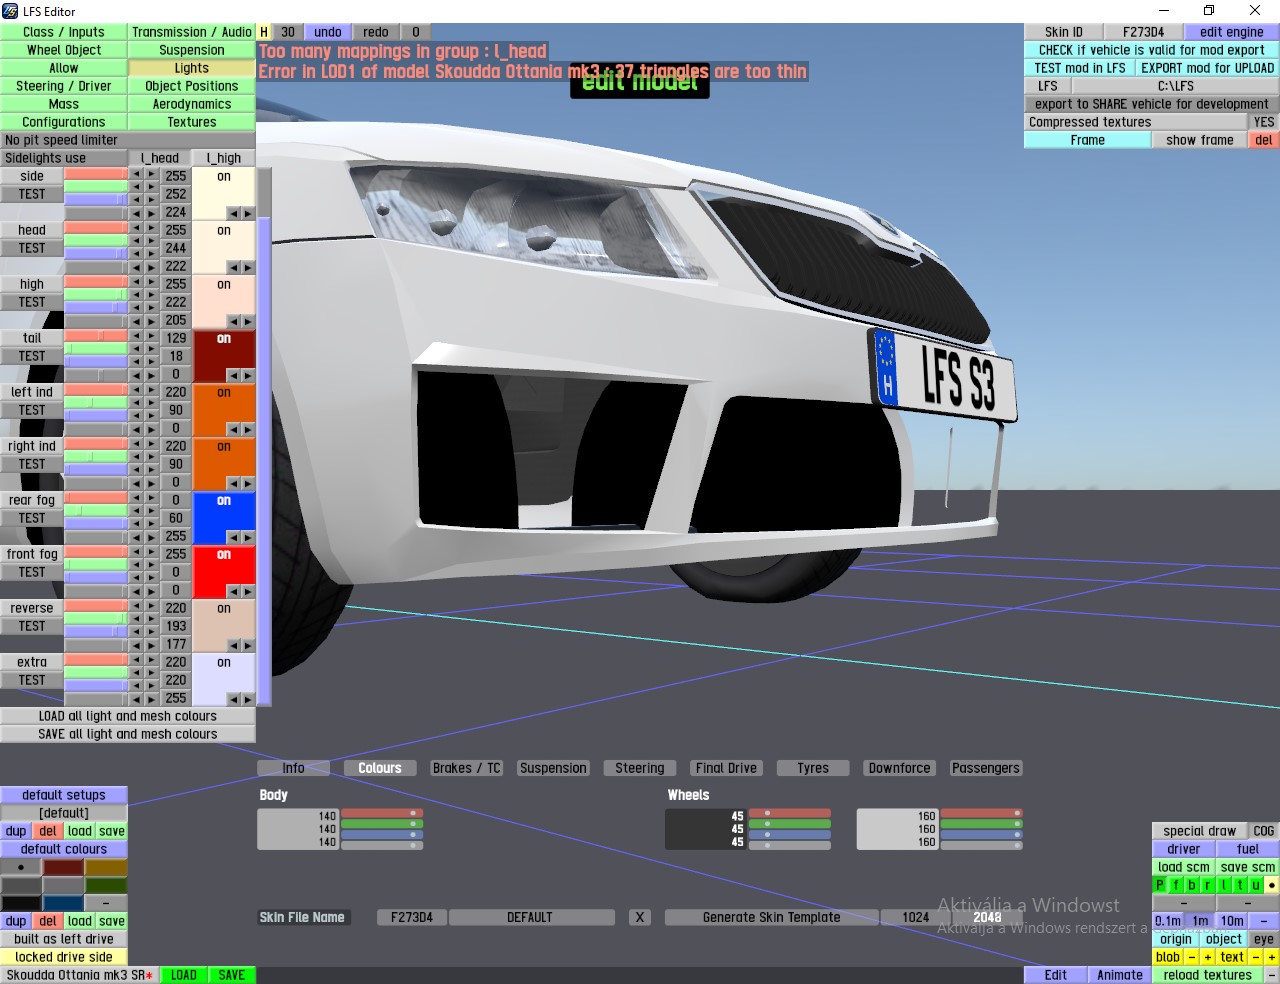
Task: Click the undo button
Action: click(328, 32)
